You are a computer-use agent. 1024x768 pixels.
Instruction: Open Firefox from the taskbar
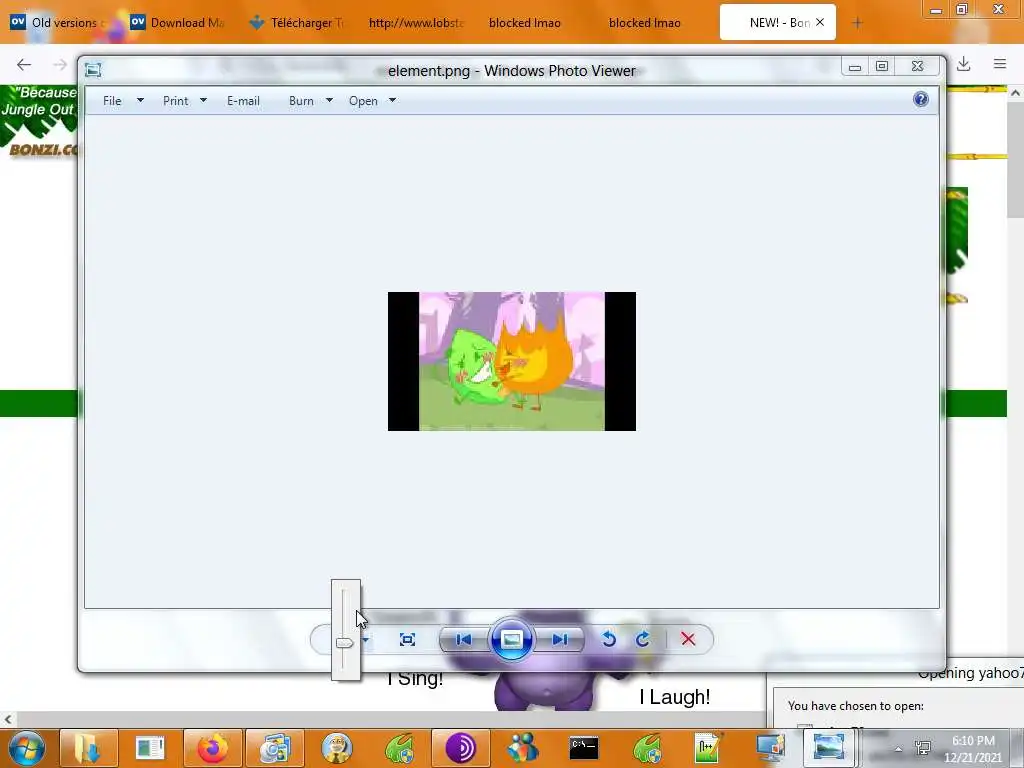(x=213, y=748)
